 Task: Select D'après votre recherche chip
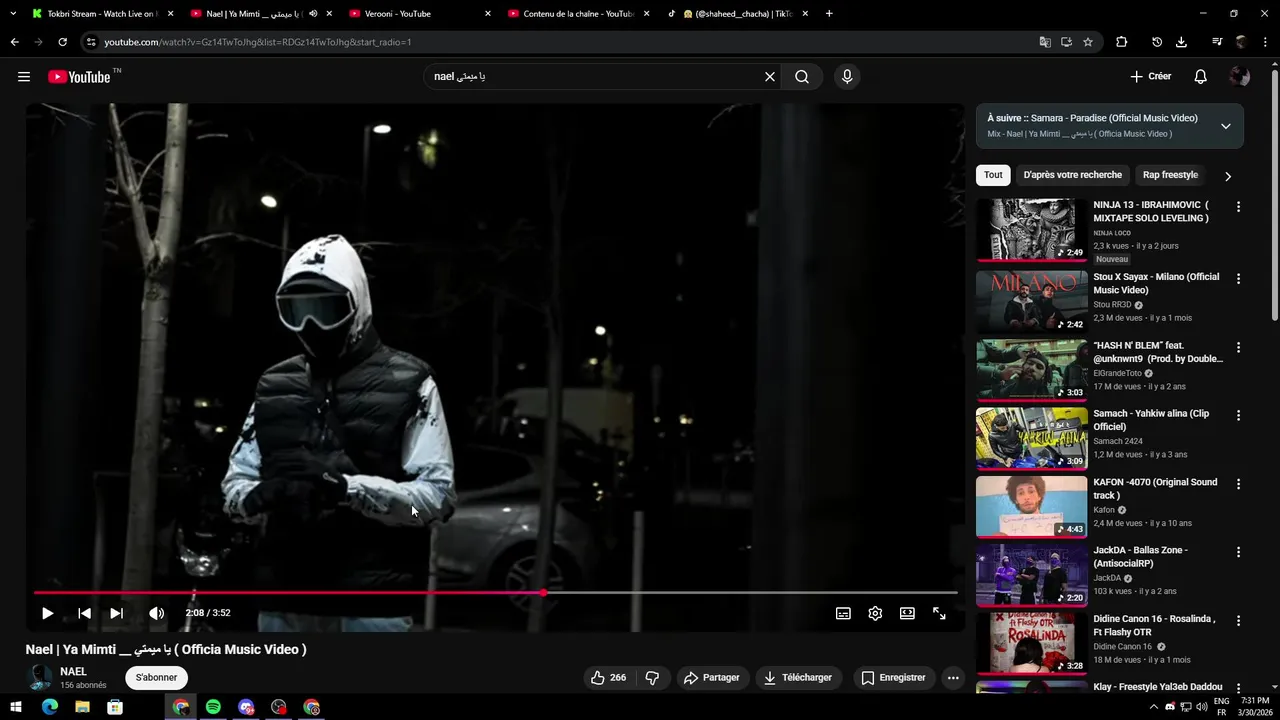(1072, 175)
